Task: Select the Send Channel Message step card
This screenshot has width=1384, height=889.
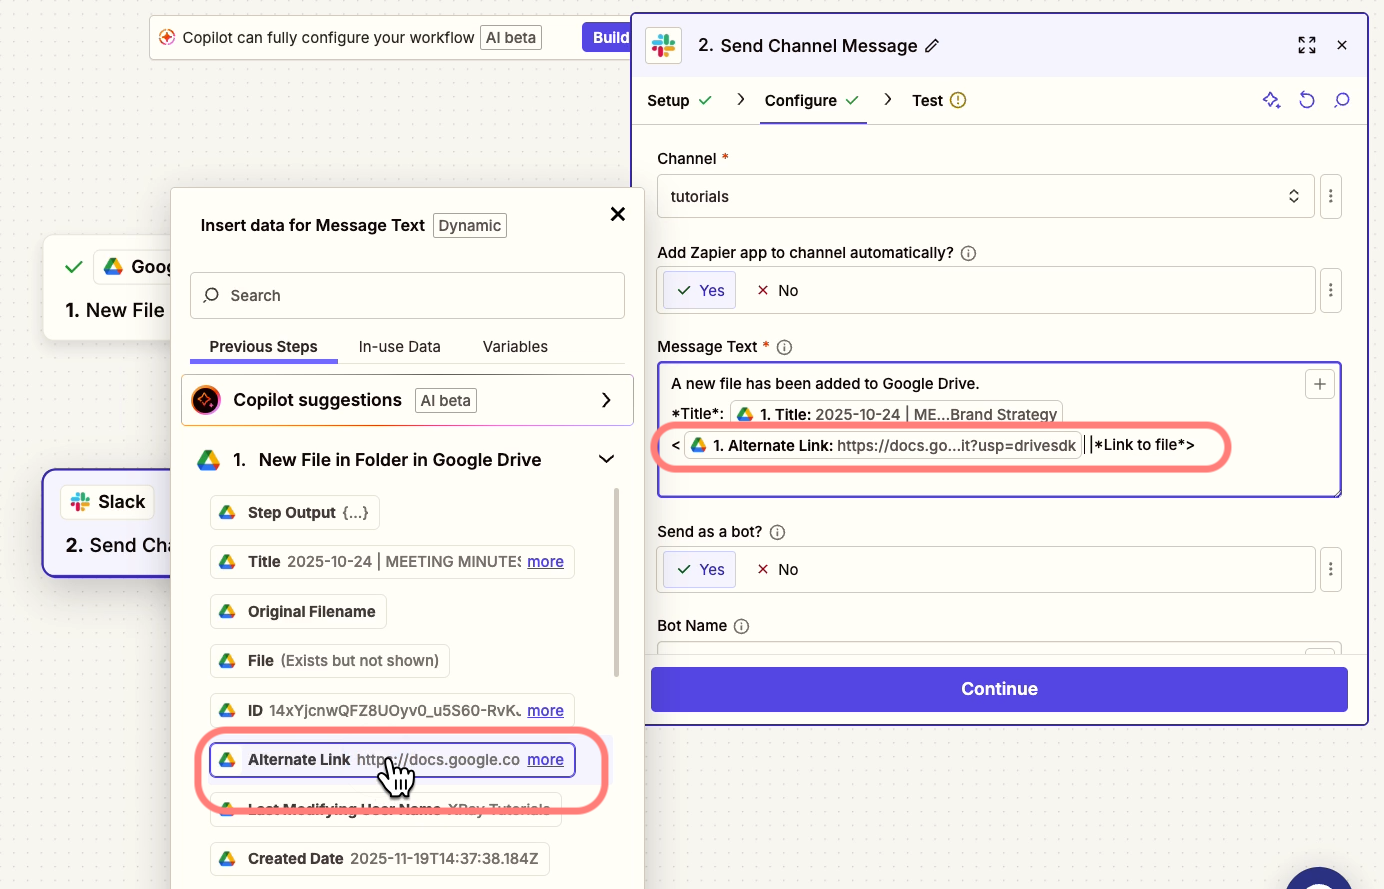Action: (108, 524)
